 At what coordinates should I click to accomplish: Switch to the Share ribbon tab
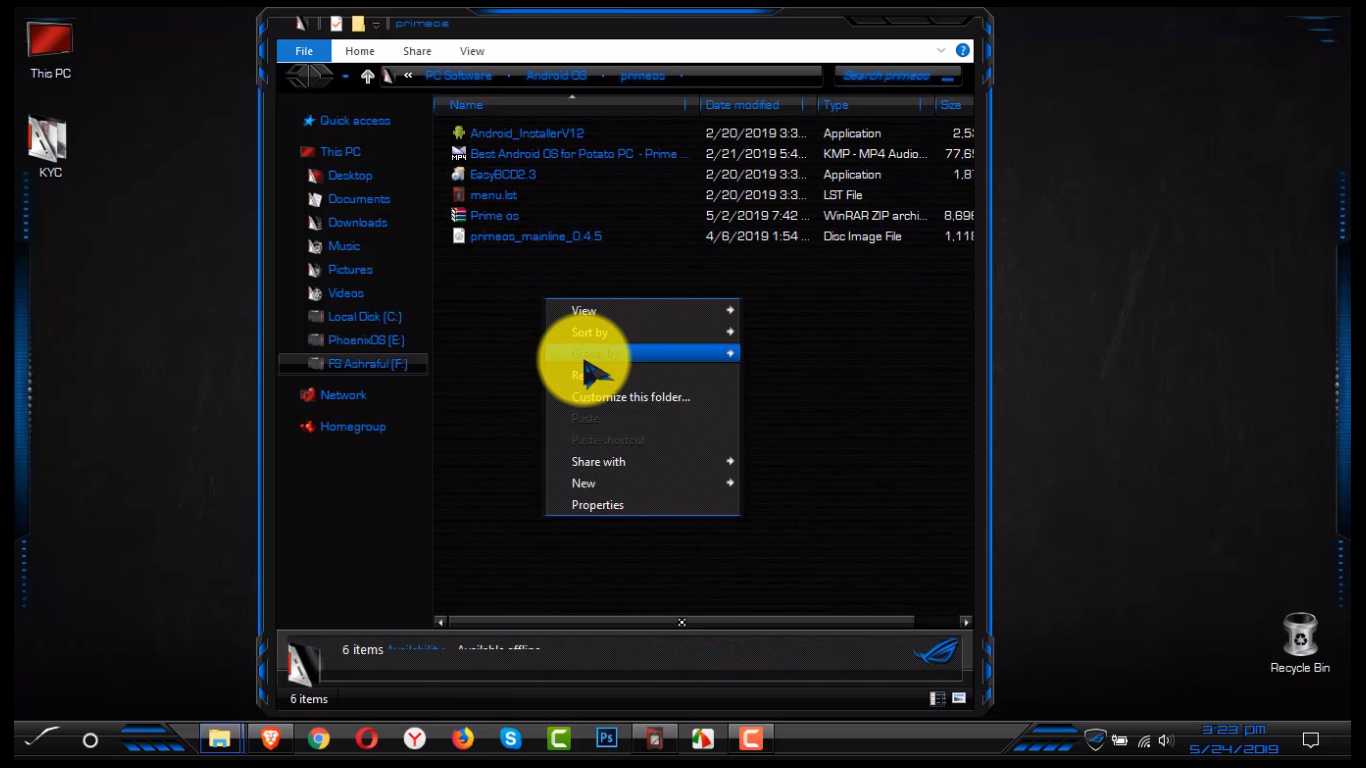coord(417,51)
